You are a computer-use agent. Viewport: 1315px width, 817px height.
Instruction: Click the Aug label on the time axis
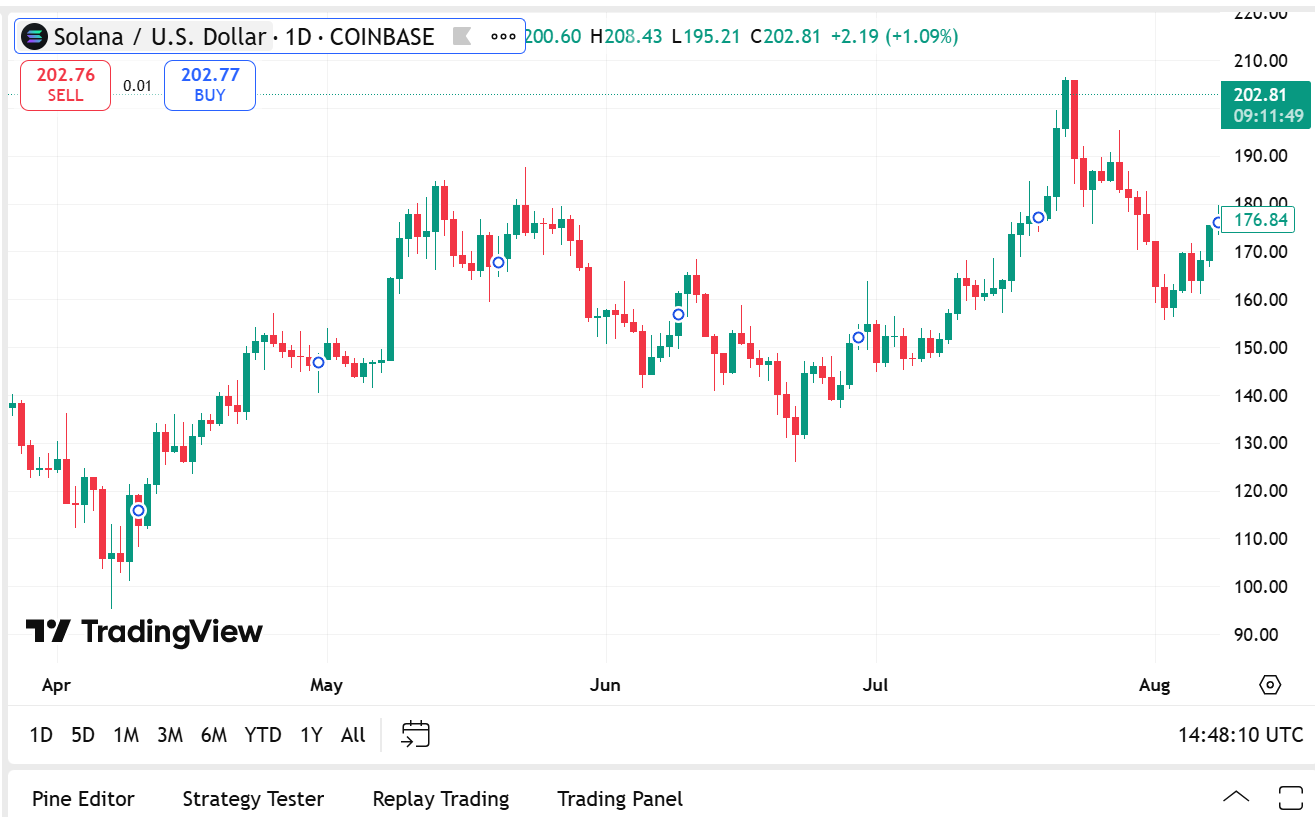click(x=1155, y=686)
